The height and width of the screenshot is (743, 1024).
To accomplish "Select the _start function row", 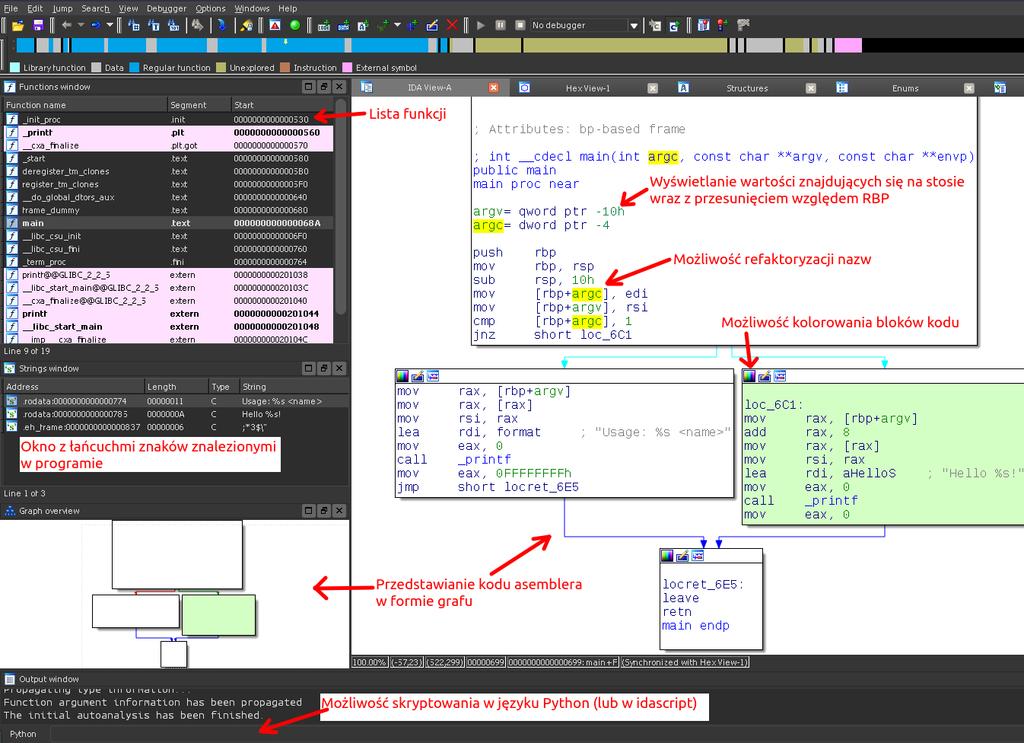I will 168,158.
